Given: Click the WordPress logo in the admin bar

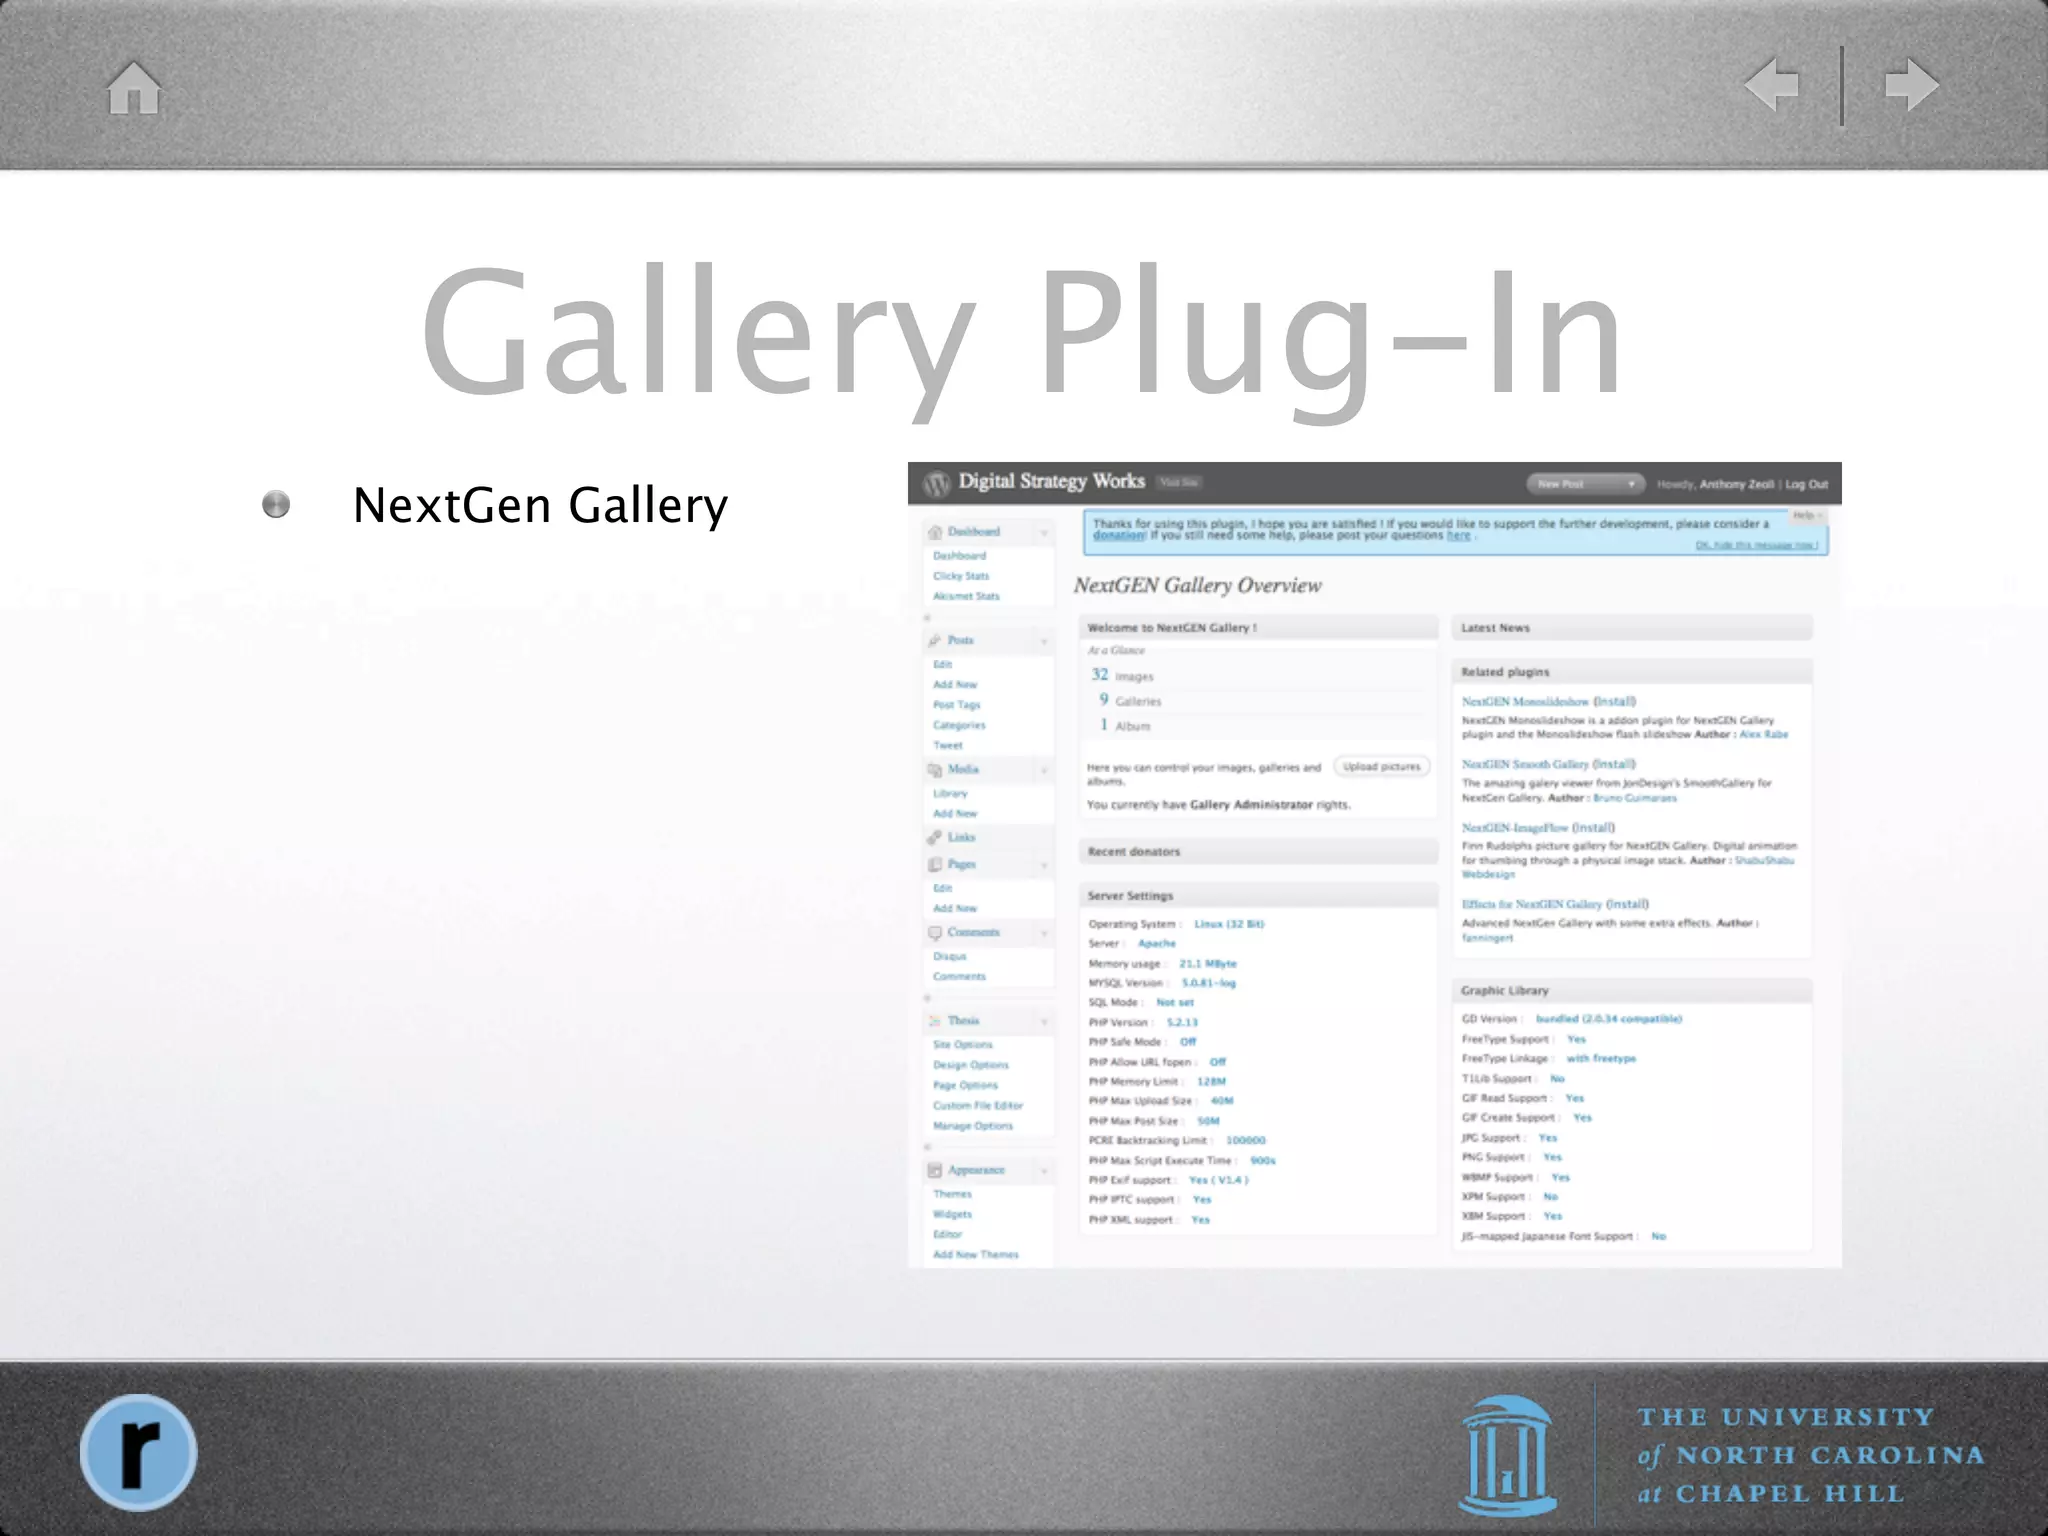Looking at the screenshot, I should point(936,483).
